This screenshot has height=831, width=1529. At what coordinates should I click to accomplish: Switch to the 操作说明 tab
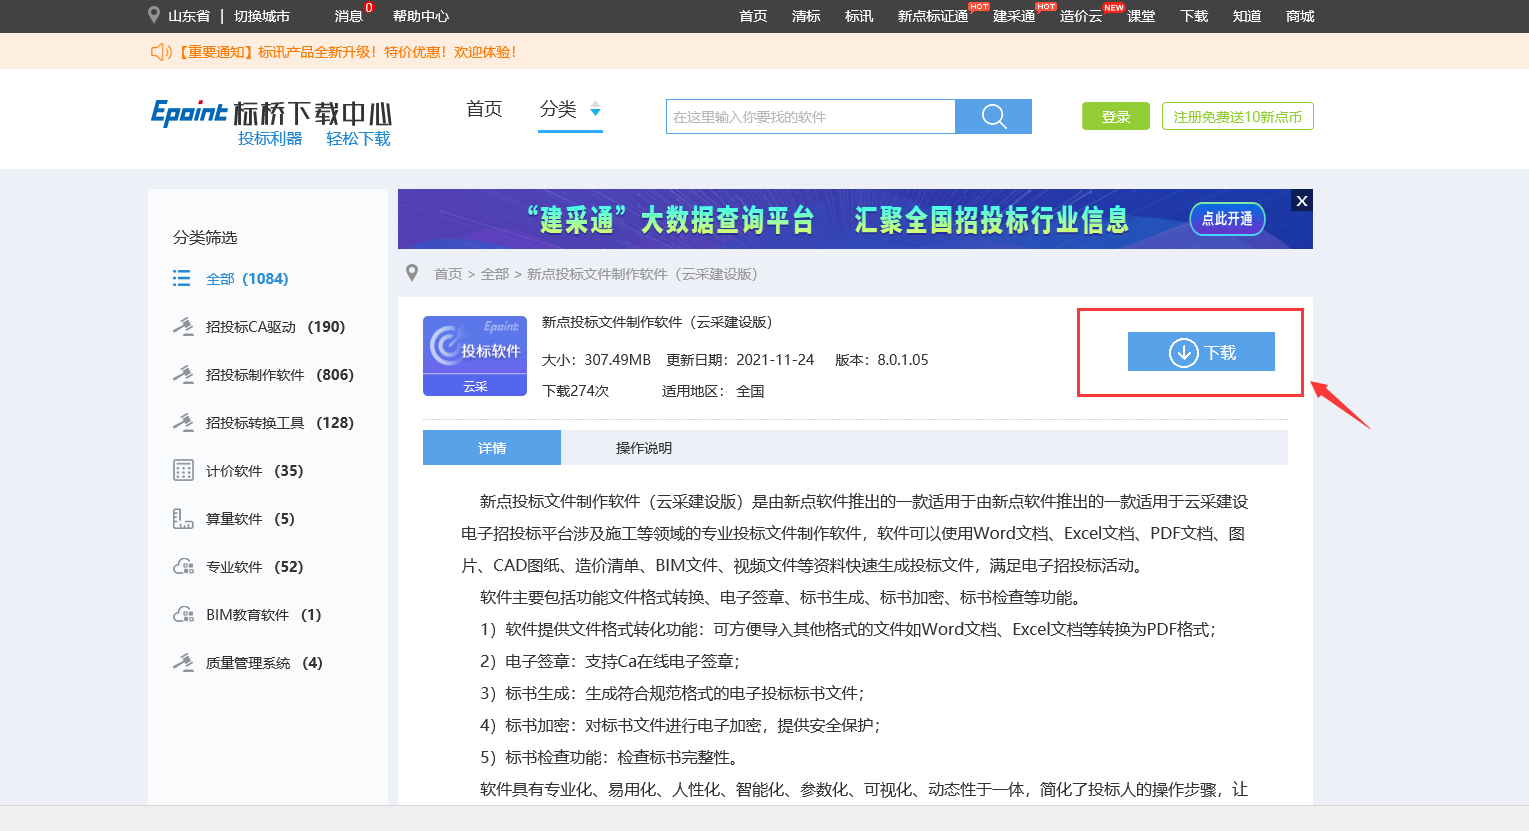click(644, 447)
